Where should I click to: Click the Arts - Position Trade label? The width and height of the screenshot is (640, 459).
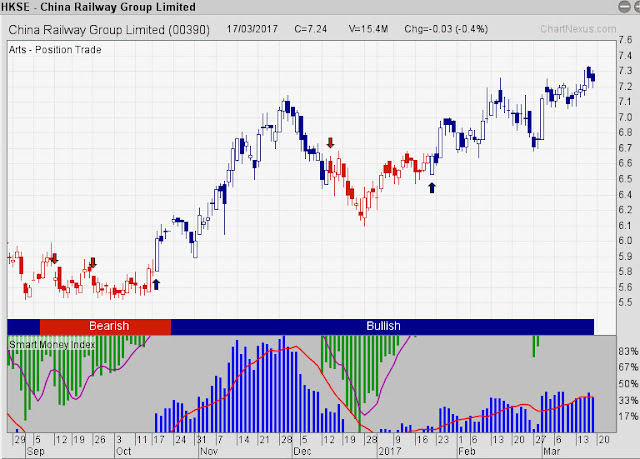55,50
